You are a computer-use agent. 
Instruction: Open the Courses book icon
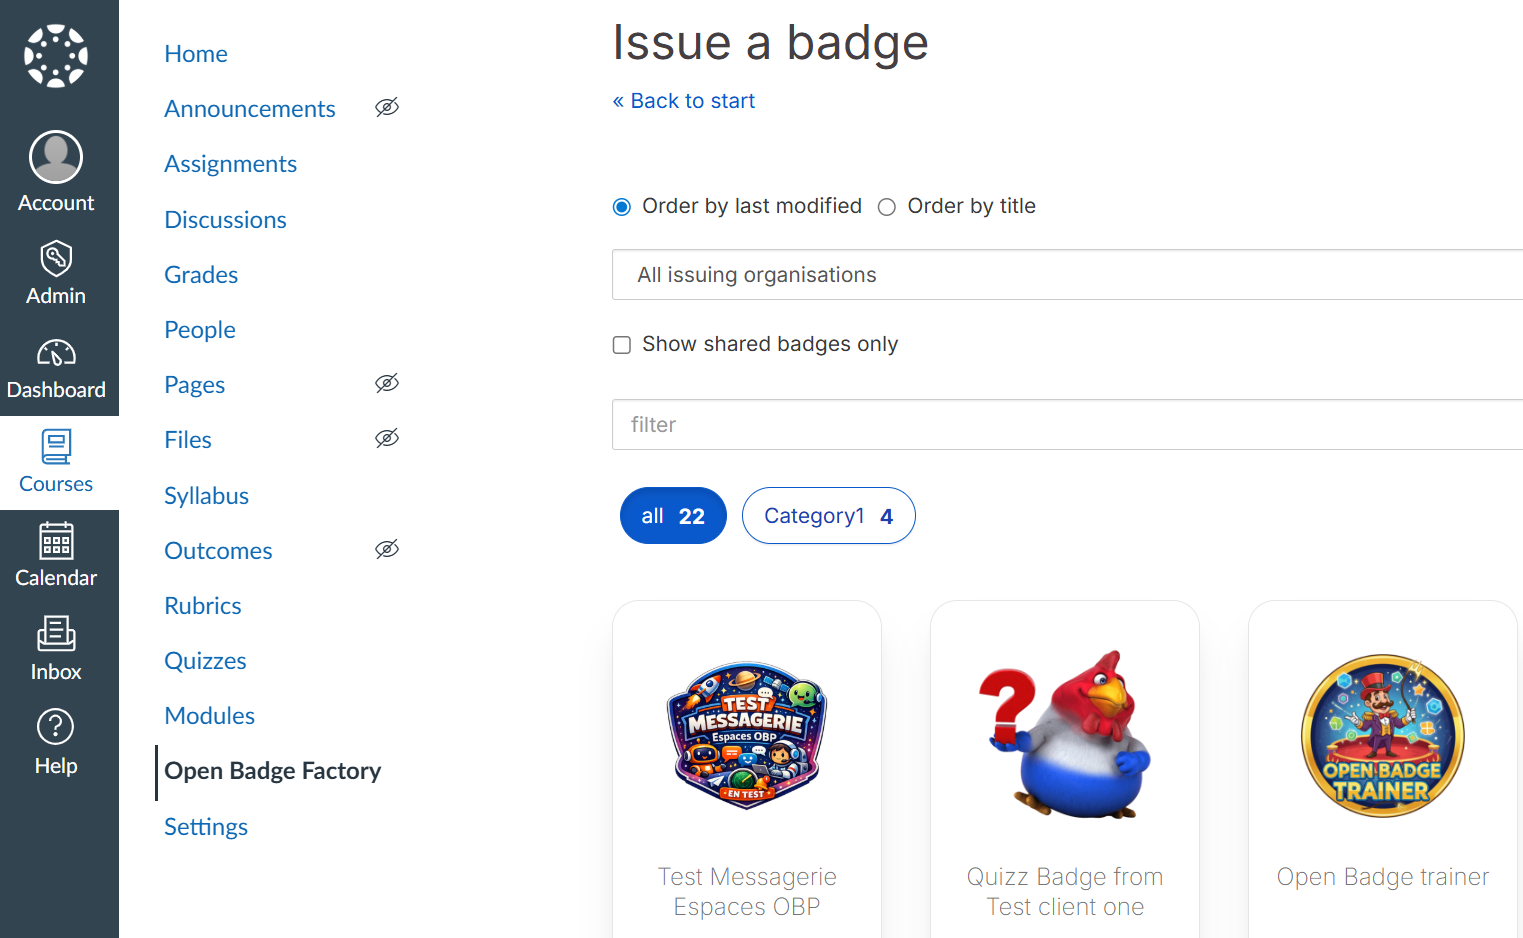tap(56, 447)
